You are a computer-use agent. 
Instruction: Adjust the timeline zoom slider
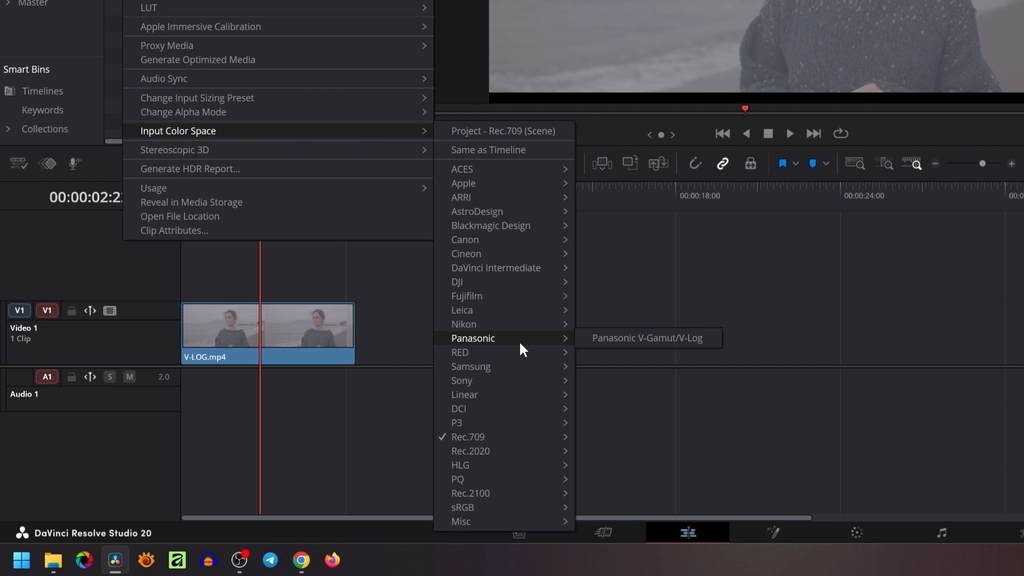982,163
